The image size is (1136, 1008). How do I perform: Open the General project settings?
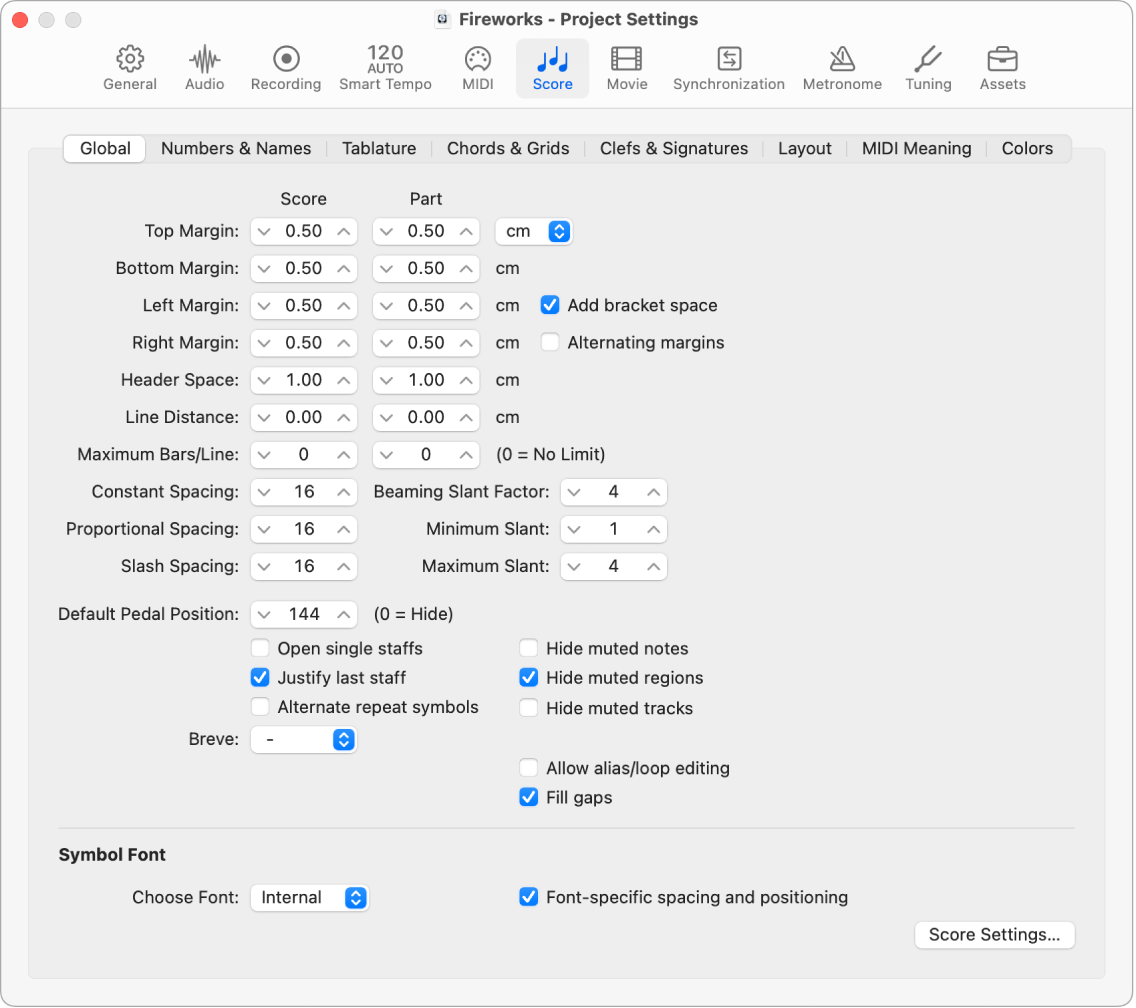pyautogui.click(x=129, y=65)
